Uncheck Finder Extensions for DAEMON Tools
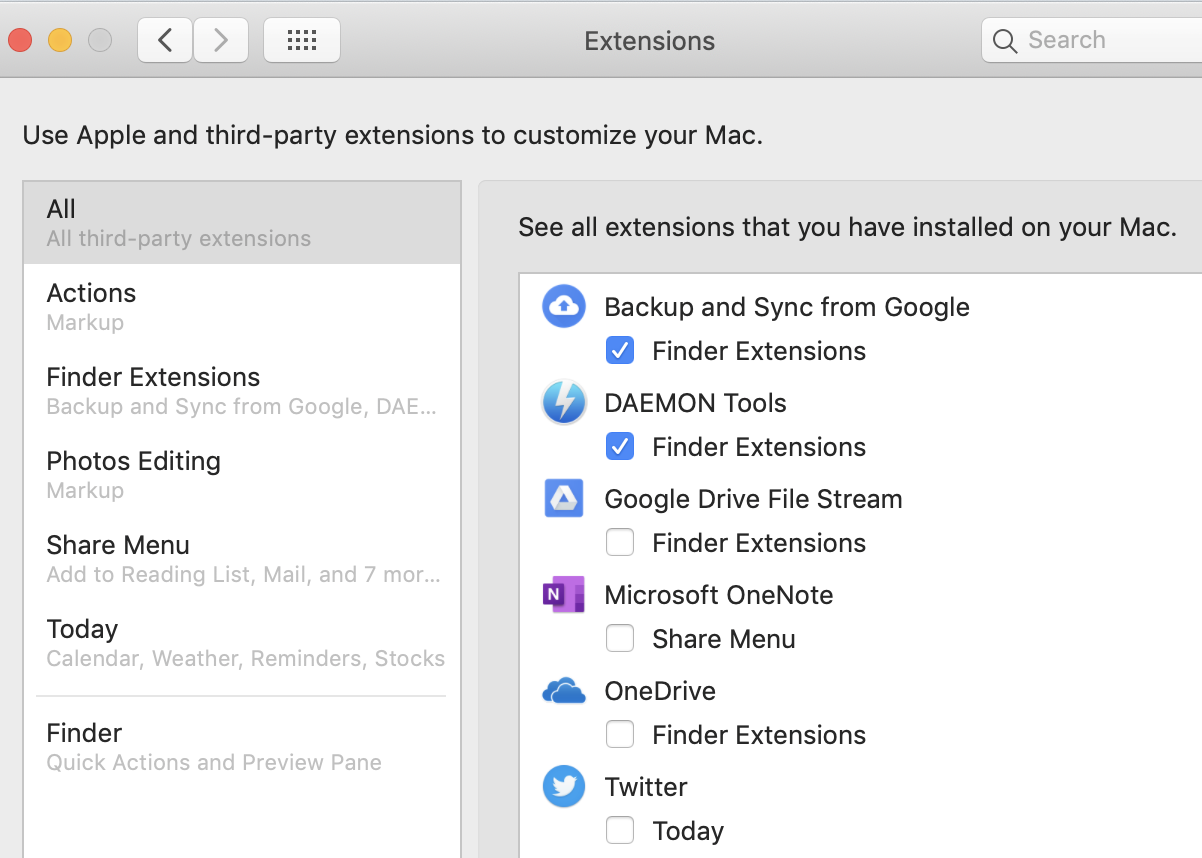The image size is (1202, 858). pos(620,447)
